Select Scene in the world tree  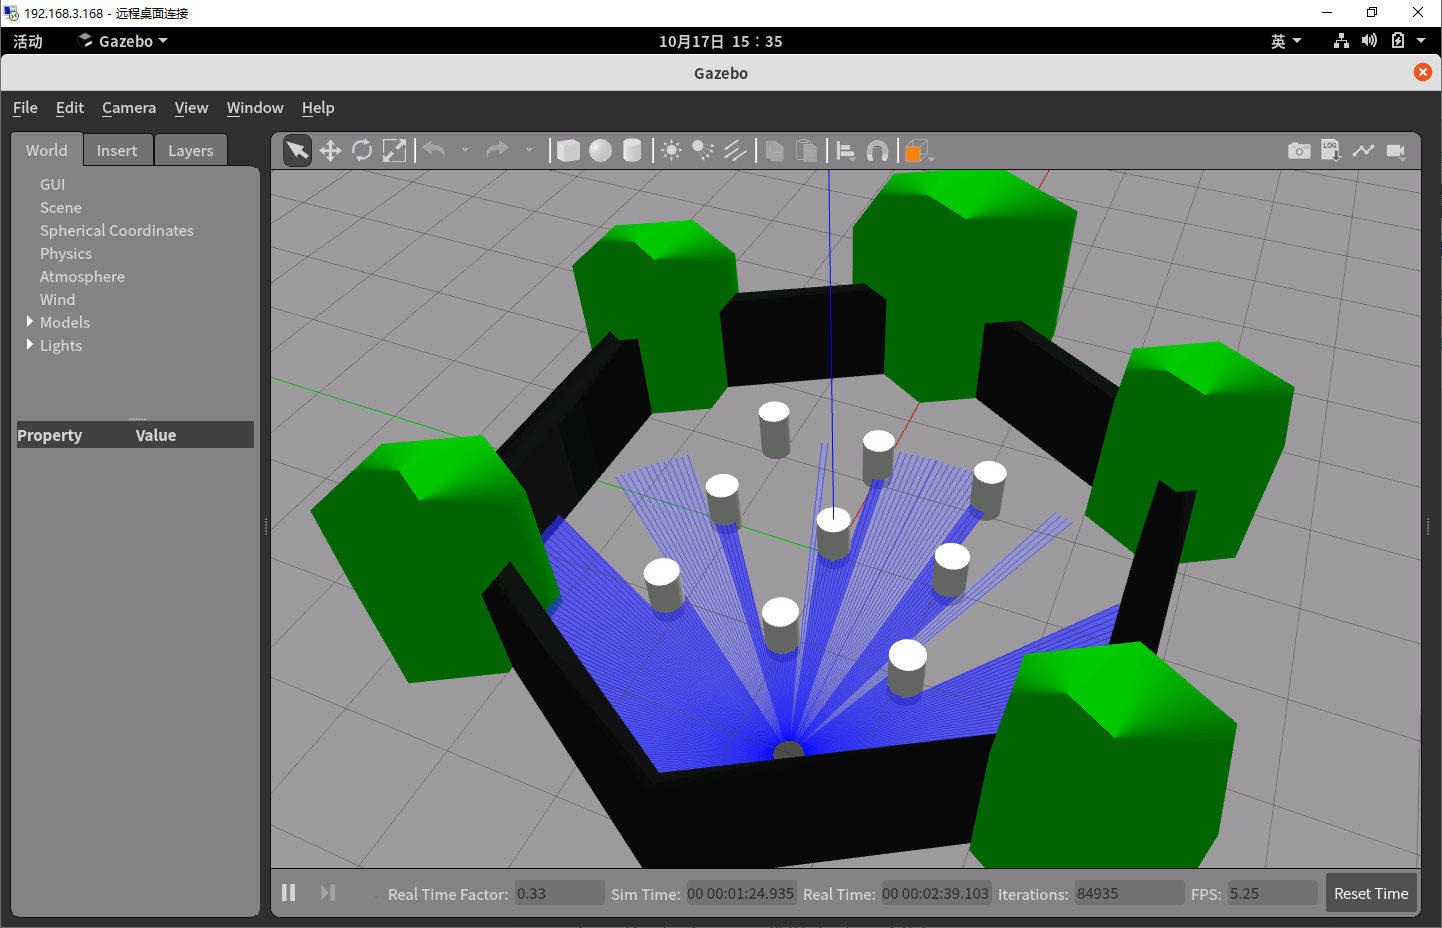pos(61,208)
